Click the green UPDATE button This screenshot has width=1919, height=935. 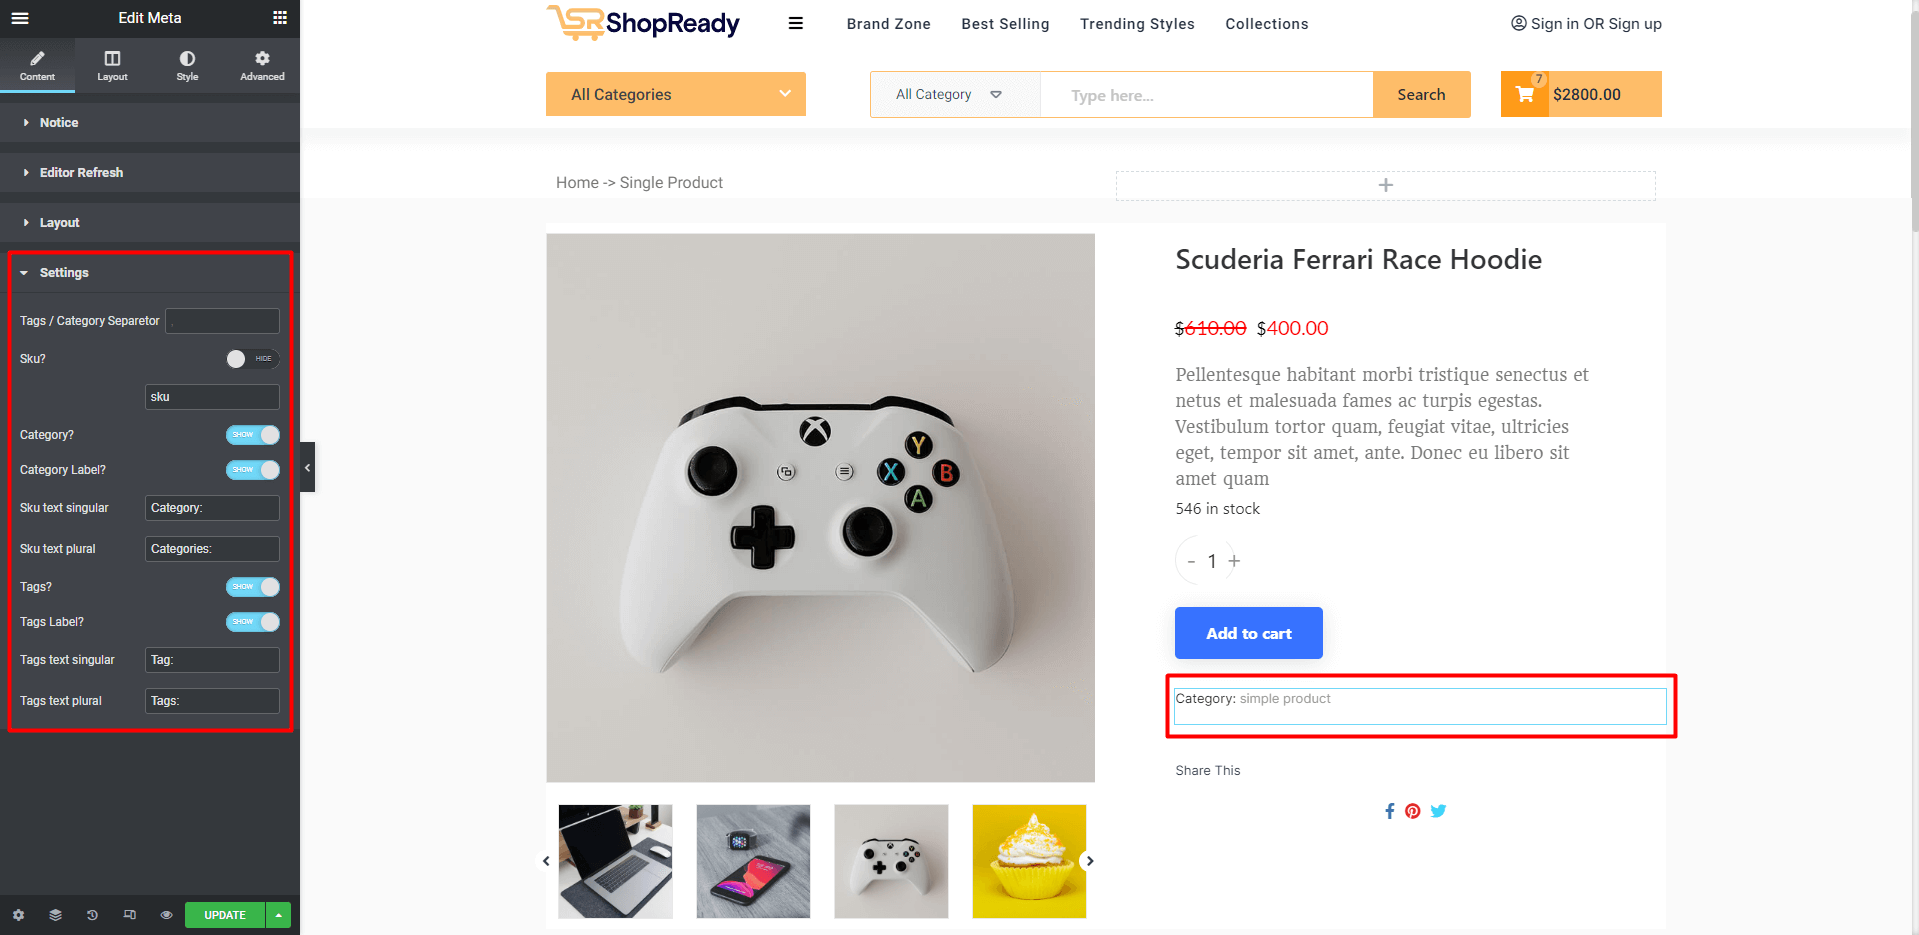(x=225, y=915)
